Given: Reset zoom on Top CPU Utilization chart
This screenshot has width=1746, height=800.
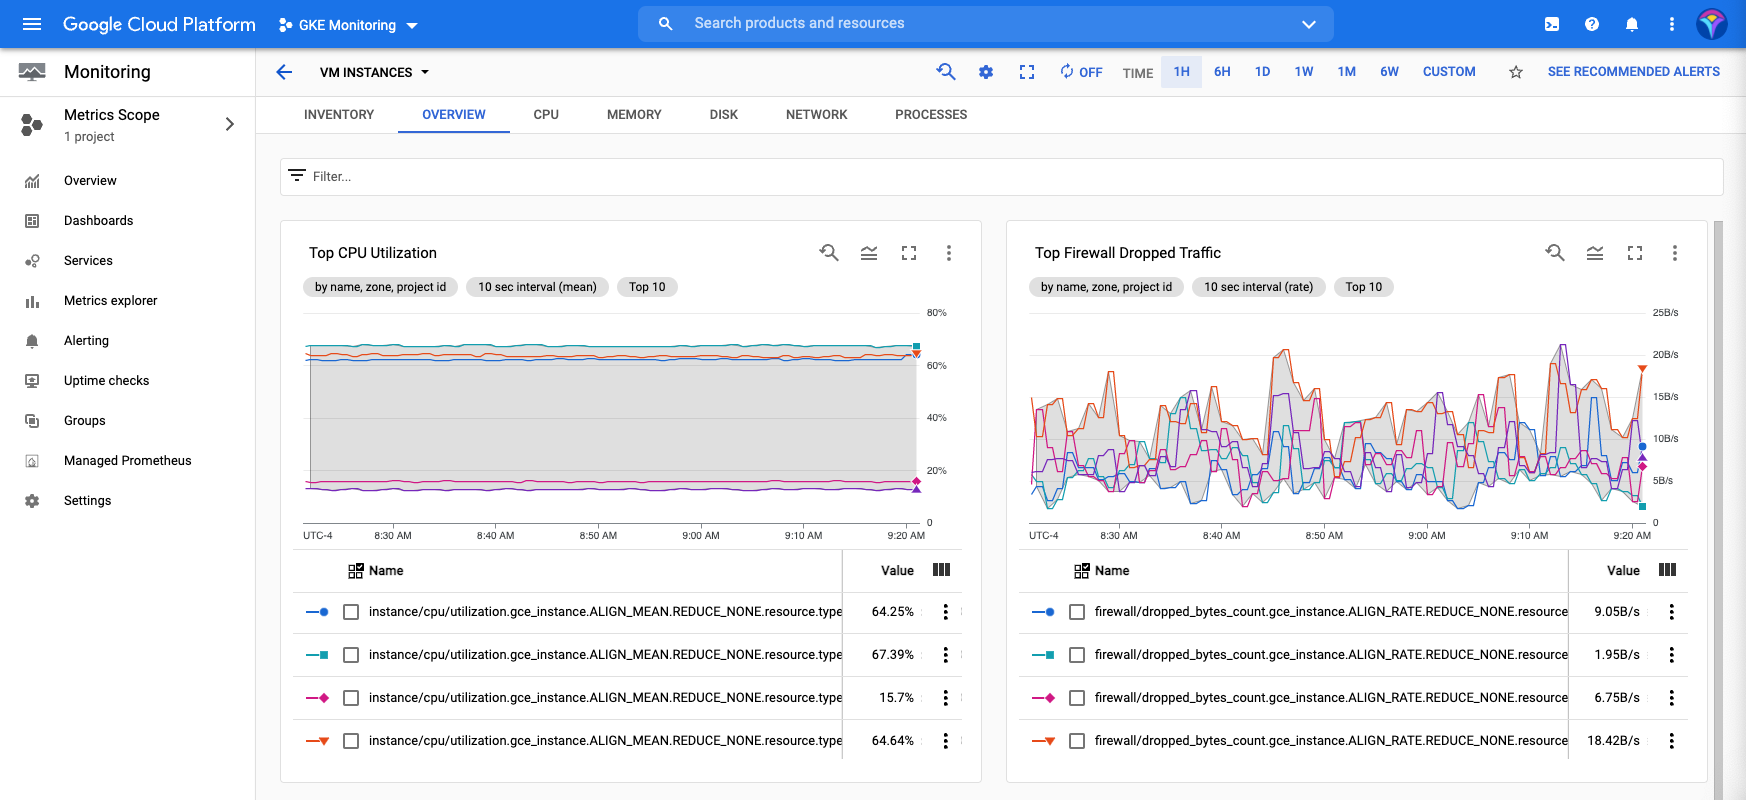Looking at the screenshot, I should tap(829, 253).
